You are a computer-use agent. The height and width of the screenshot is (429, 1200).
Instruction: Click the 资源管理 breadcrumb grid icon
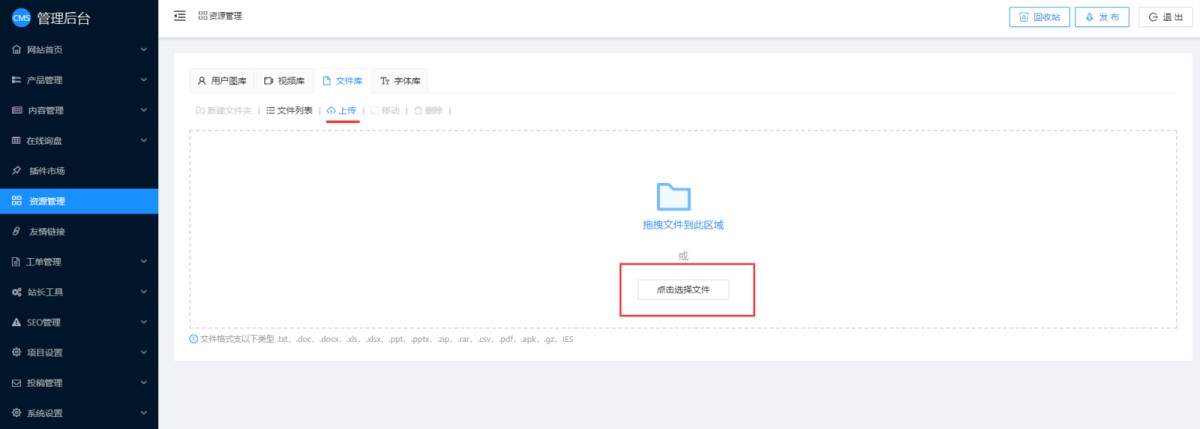(203, 16)
